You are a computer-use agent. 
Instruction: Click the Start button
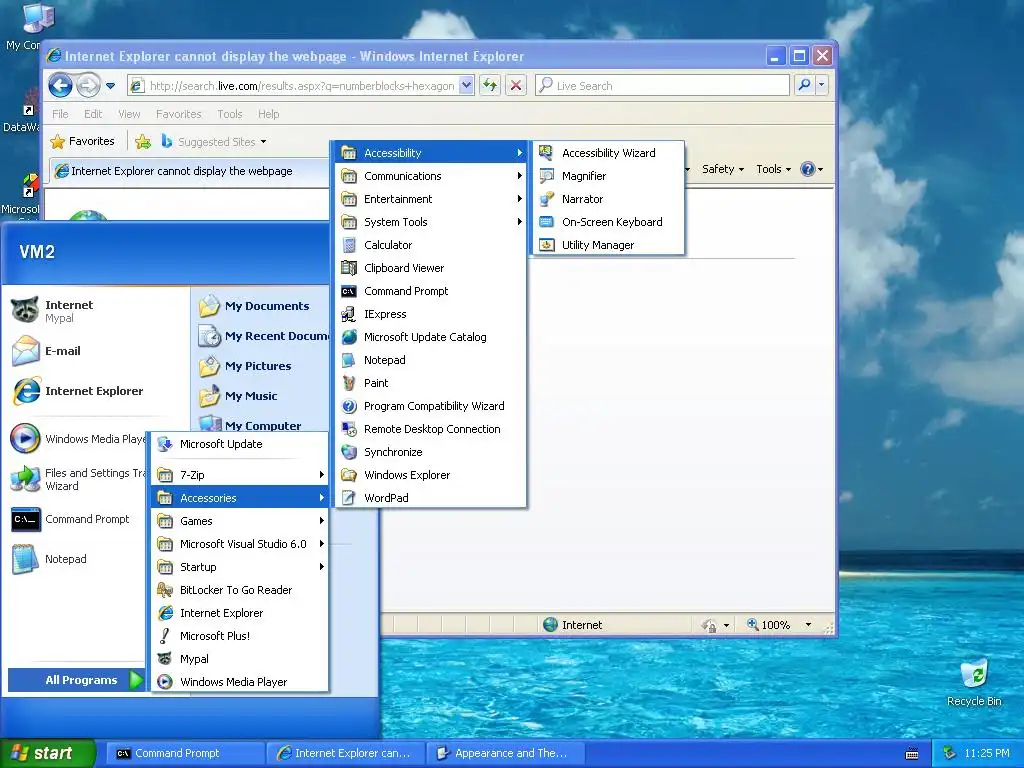[x=47, y=753]
